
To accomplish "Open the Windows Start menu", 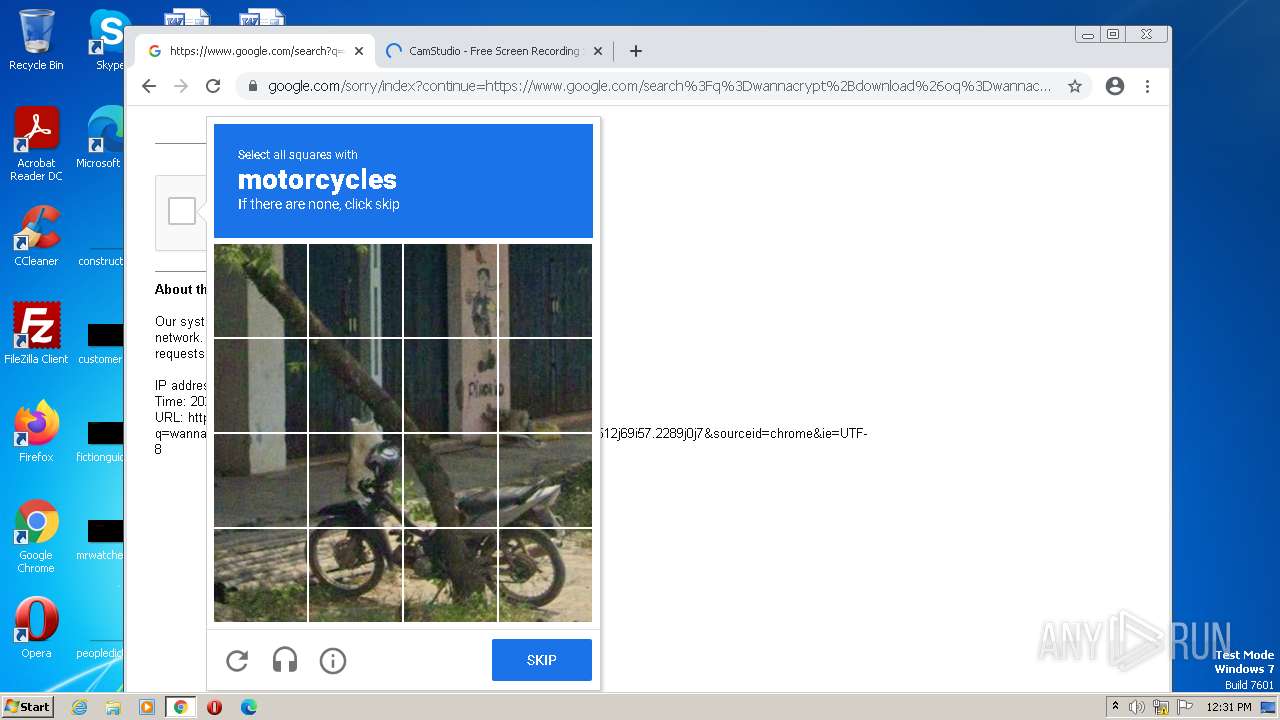I will pyautogui.click(x=27, y=707).
